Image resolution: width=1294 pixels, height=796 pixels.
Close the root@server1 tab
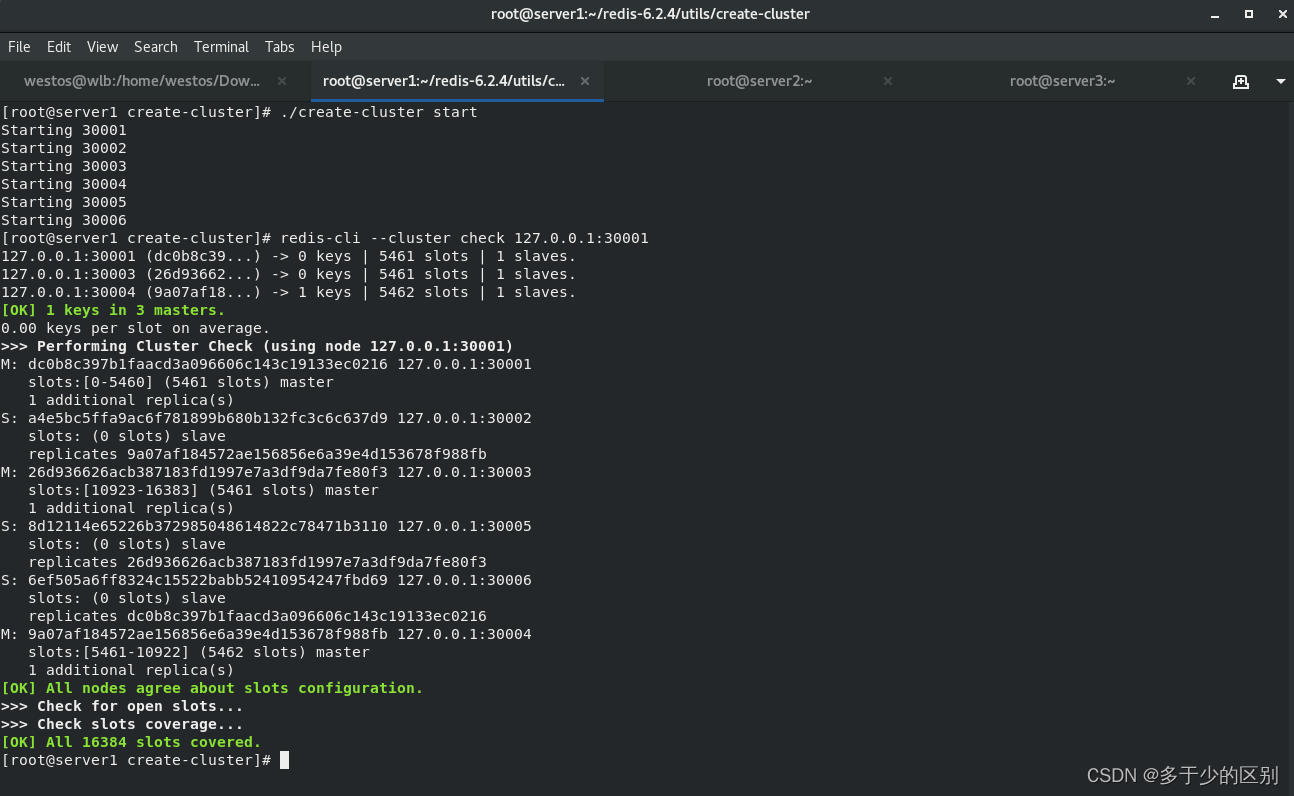click(x=585, y=81)
